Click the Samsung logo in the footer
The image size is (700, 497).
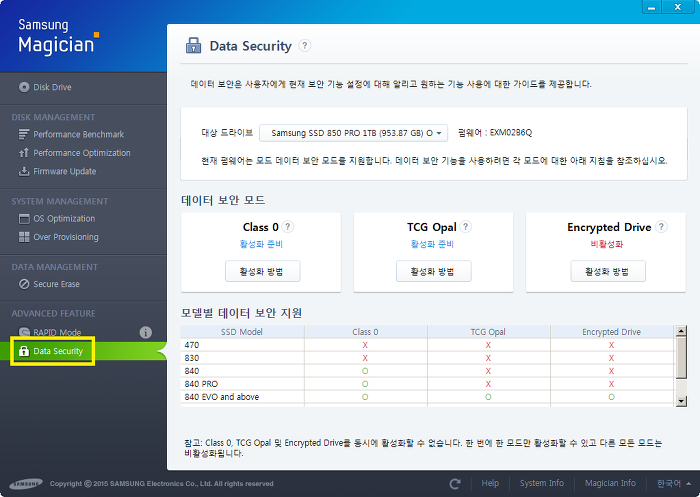click(x=26, y=484)
